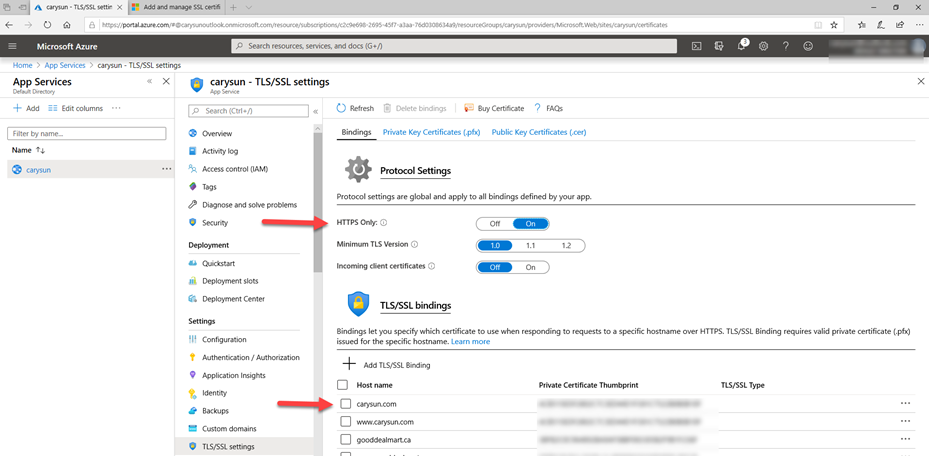Open Custom domains menu item
Viewport: 929px width, 456px height.
point(231,428)
